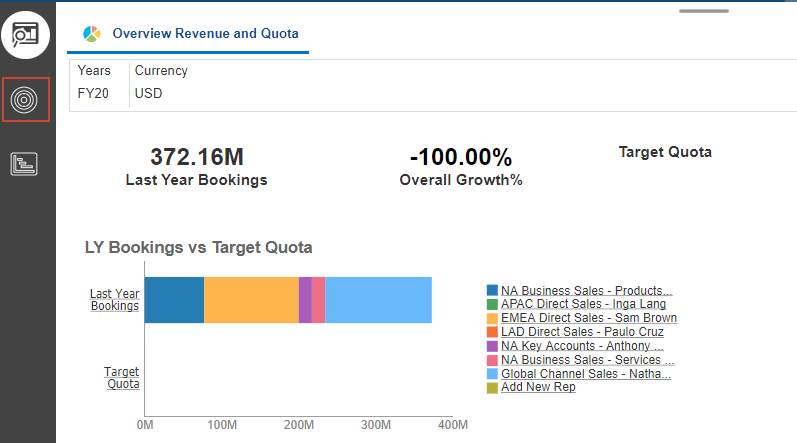Click Global Channel Sales legend entry

[586, 374]
